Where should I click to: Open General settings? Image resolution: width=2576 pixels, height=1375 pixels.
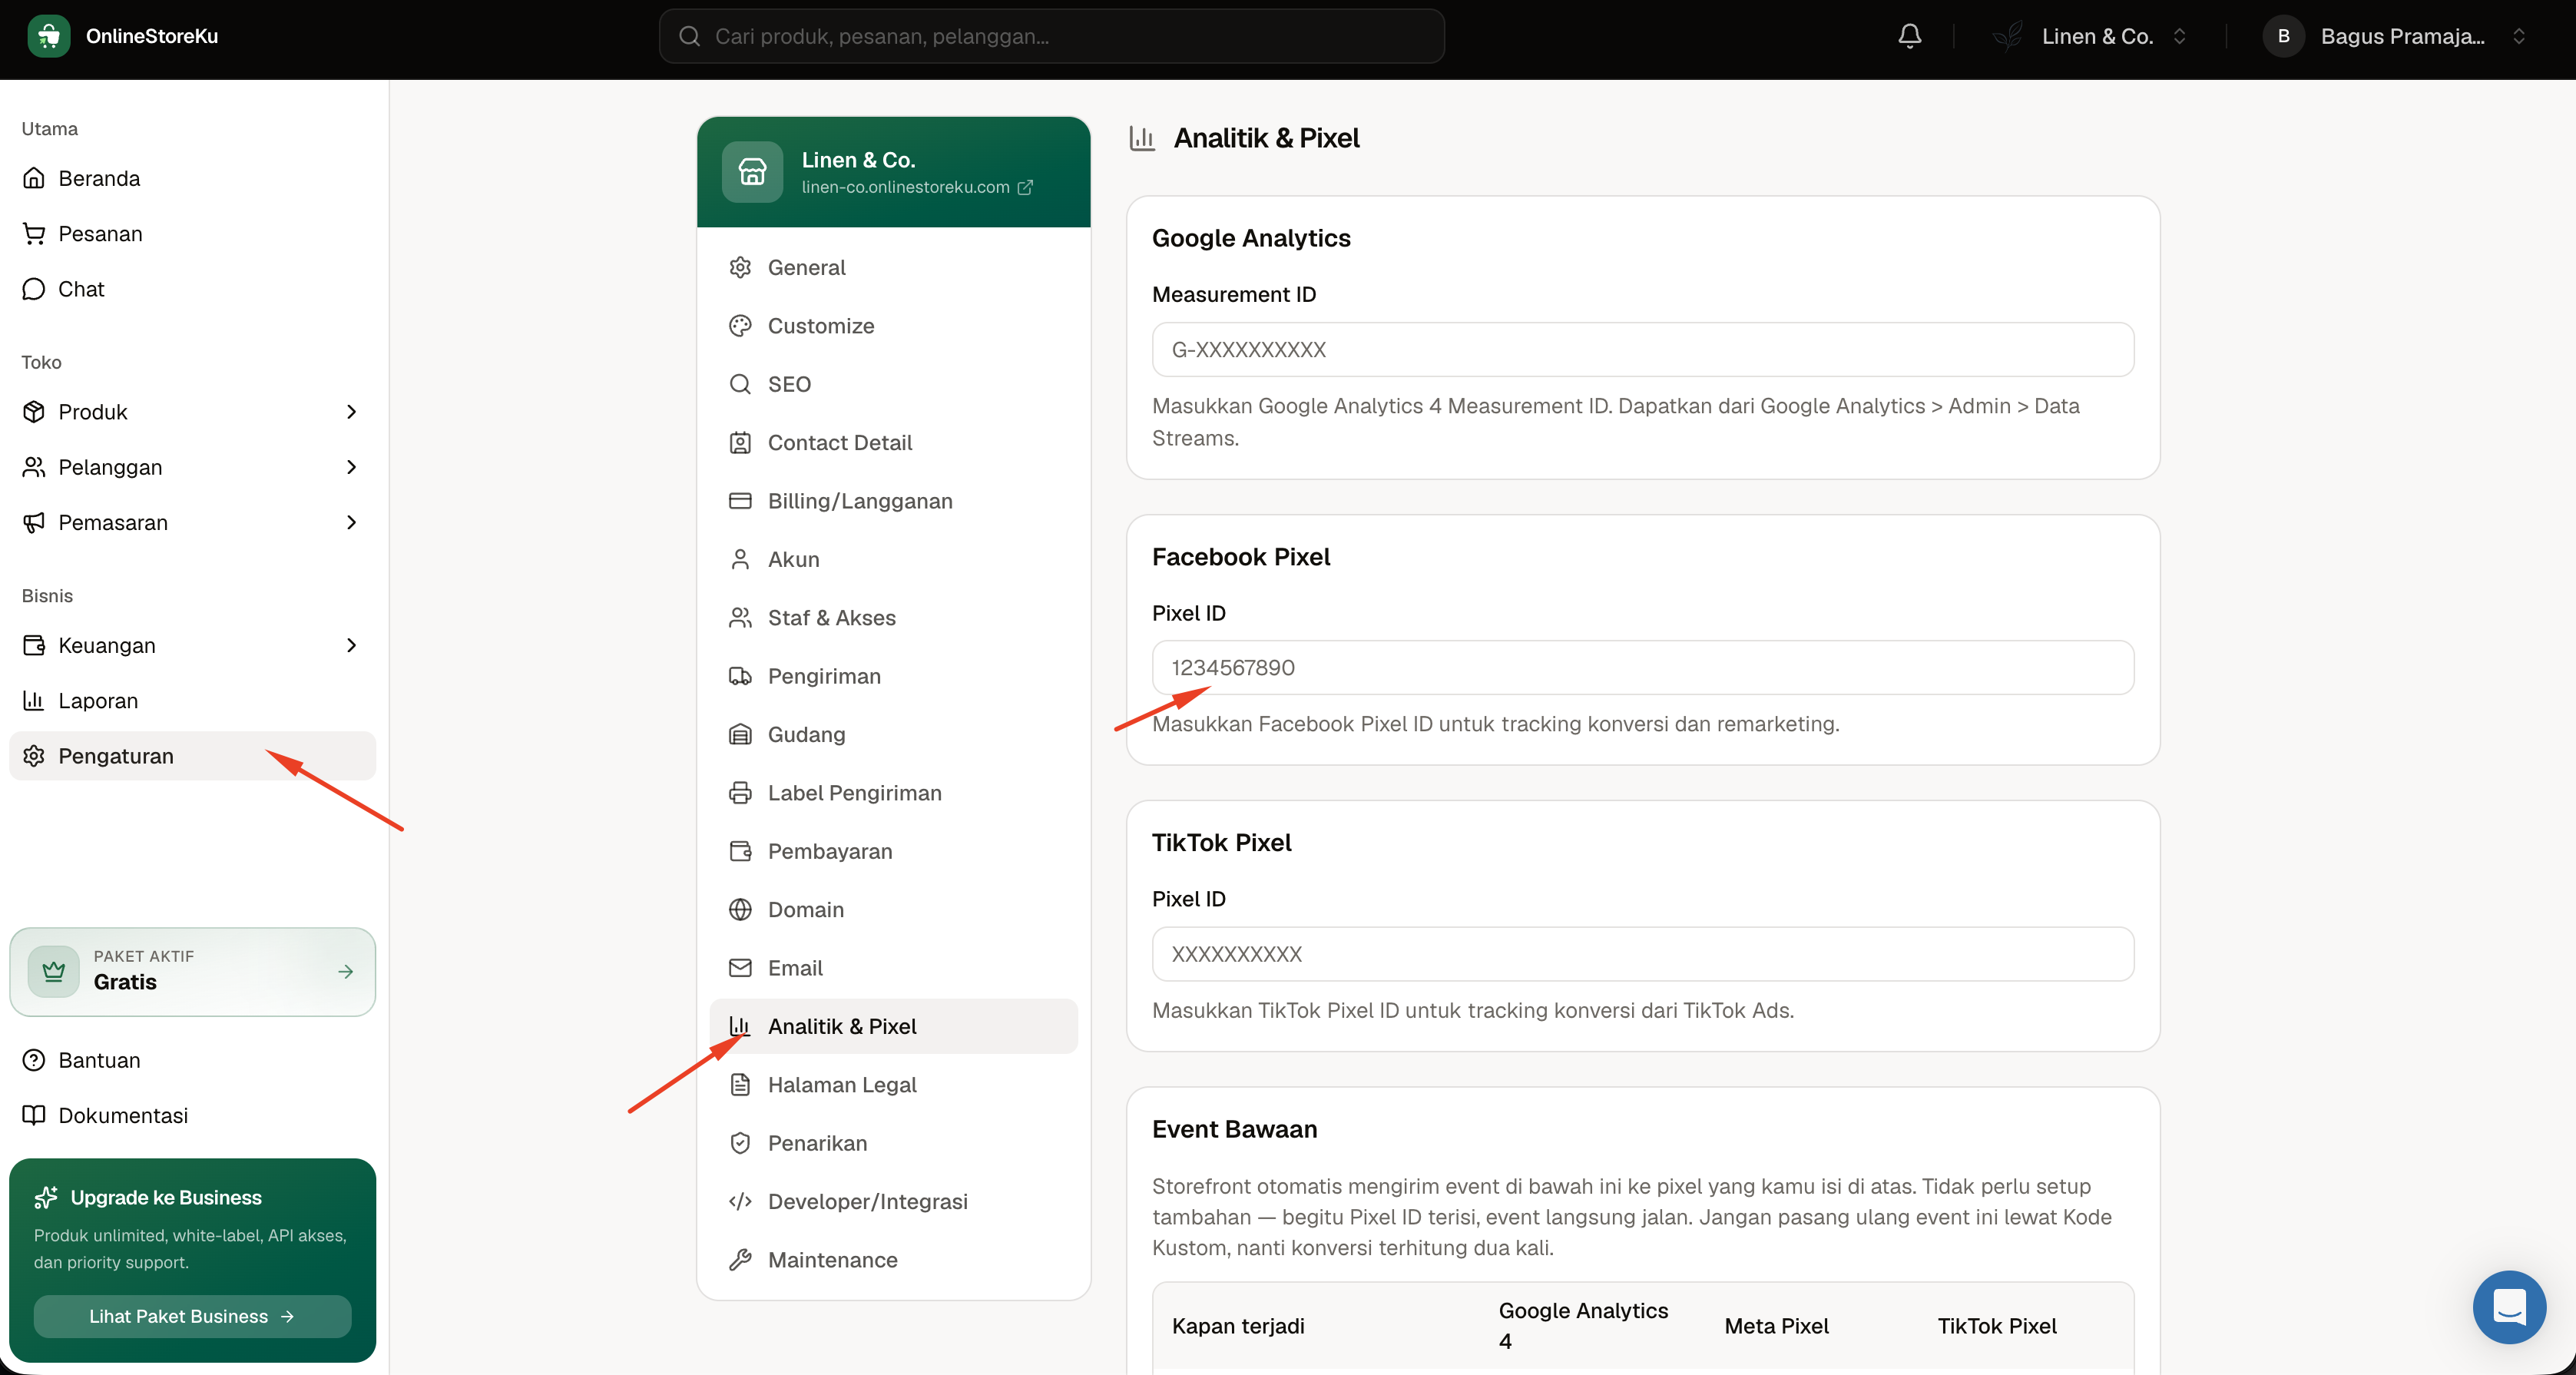coord(893,267)
